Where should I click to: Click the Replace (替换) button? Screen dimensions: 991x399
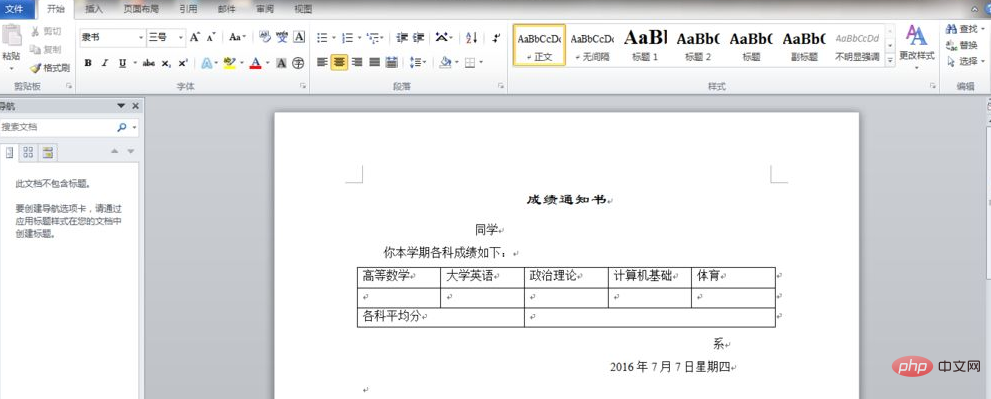coord(962,45)
